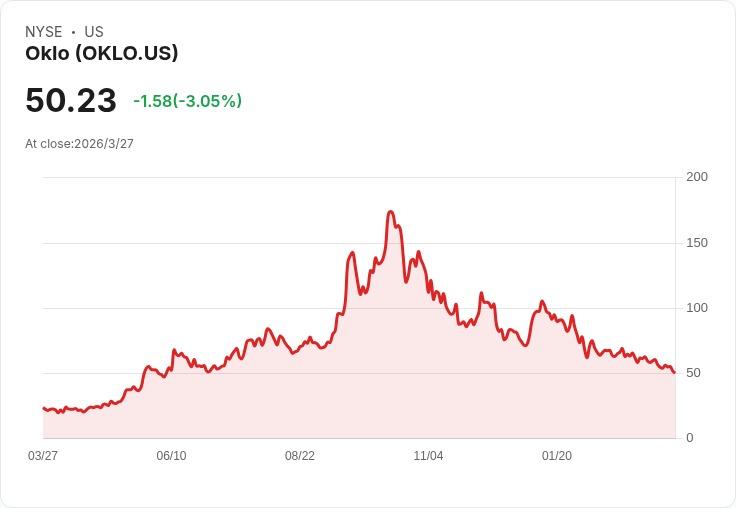Click the NYSE exchange label
The height and width of the screenshot is (508, 736).
pyautogui.click(x=43, y=32)
